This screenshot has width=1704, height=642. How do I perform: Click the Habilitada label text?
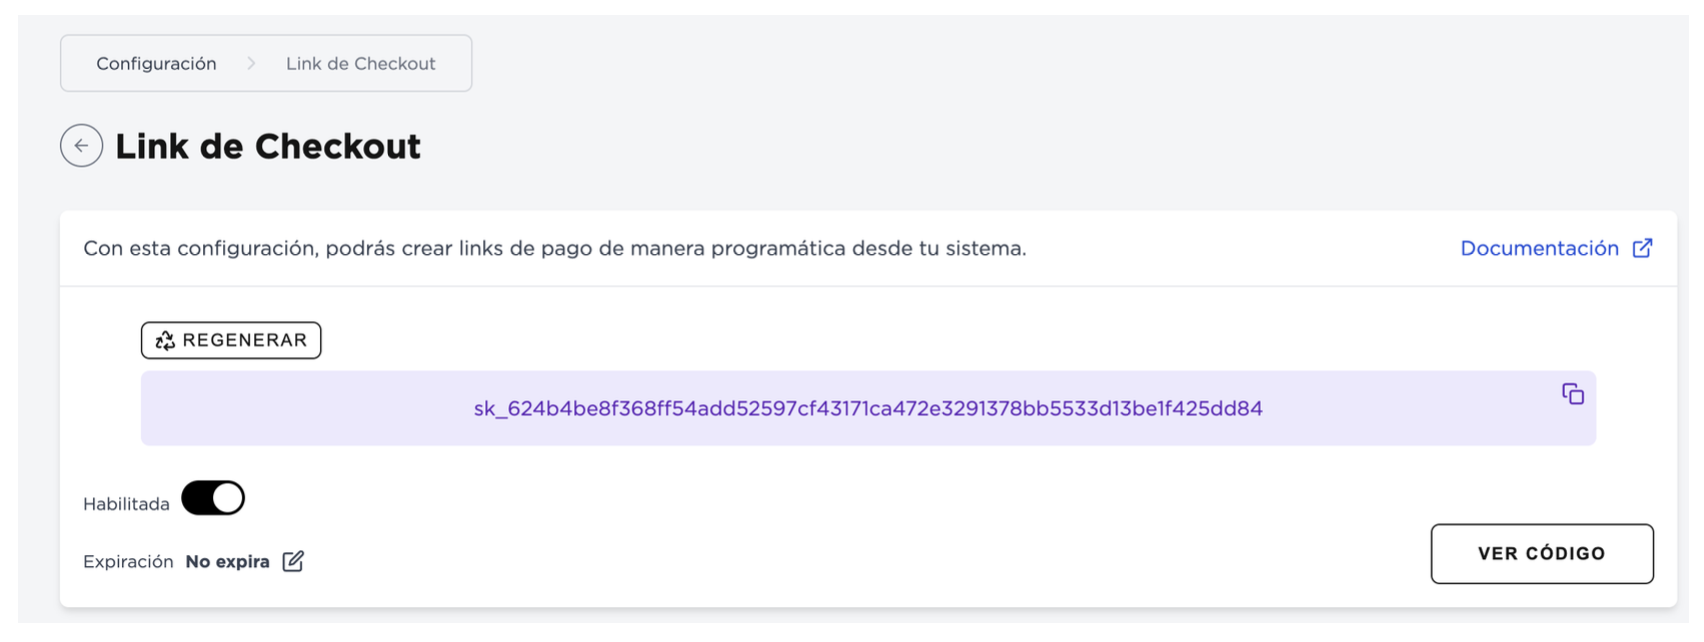coord(126,504)
